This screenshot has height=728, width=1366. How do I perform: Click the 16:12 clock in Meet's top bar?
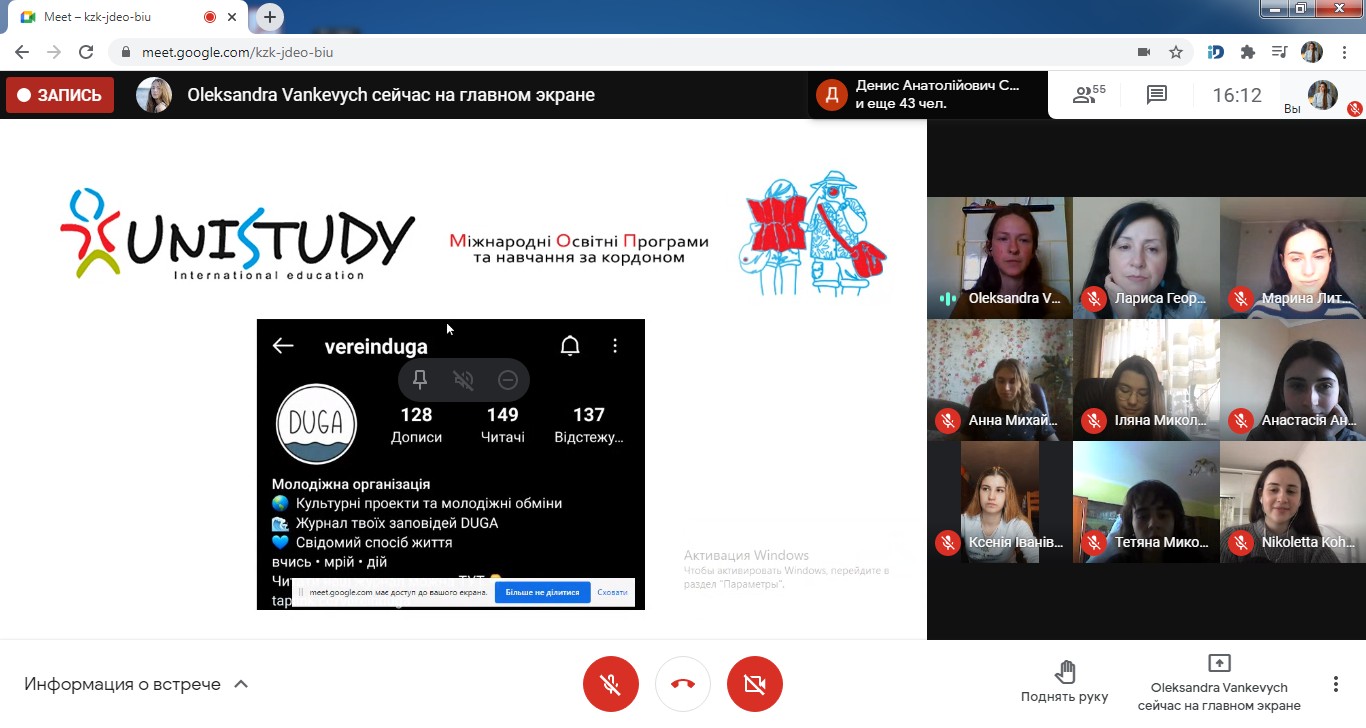[x=1237, y=95]
